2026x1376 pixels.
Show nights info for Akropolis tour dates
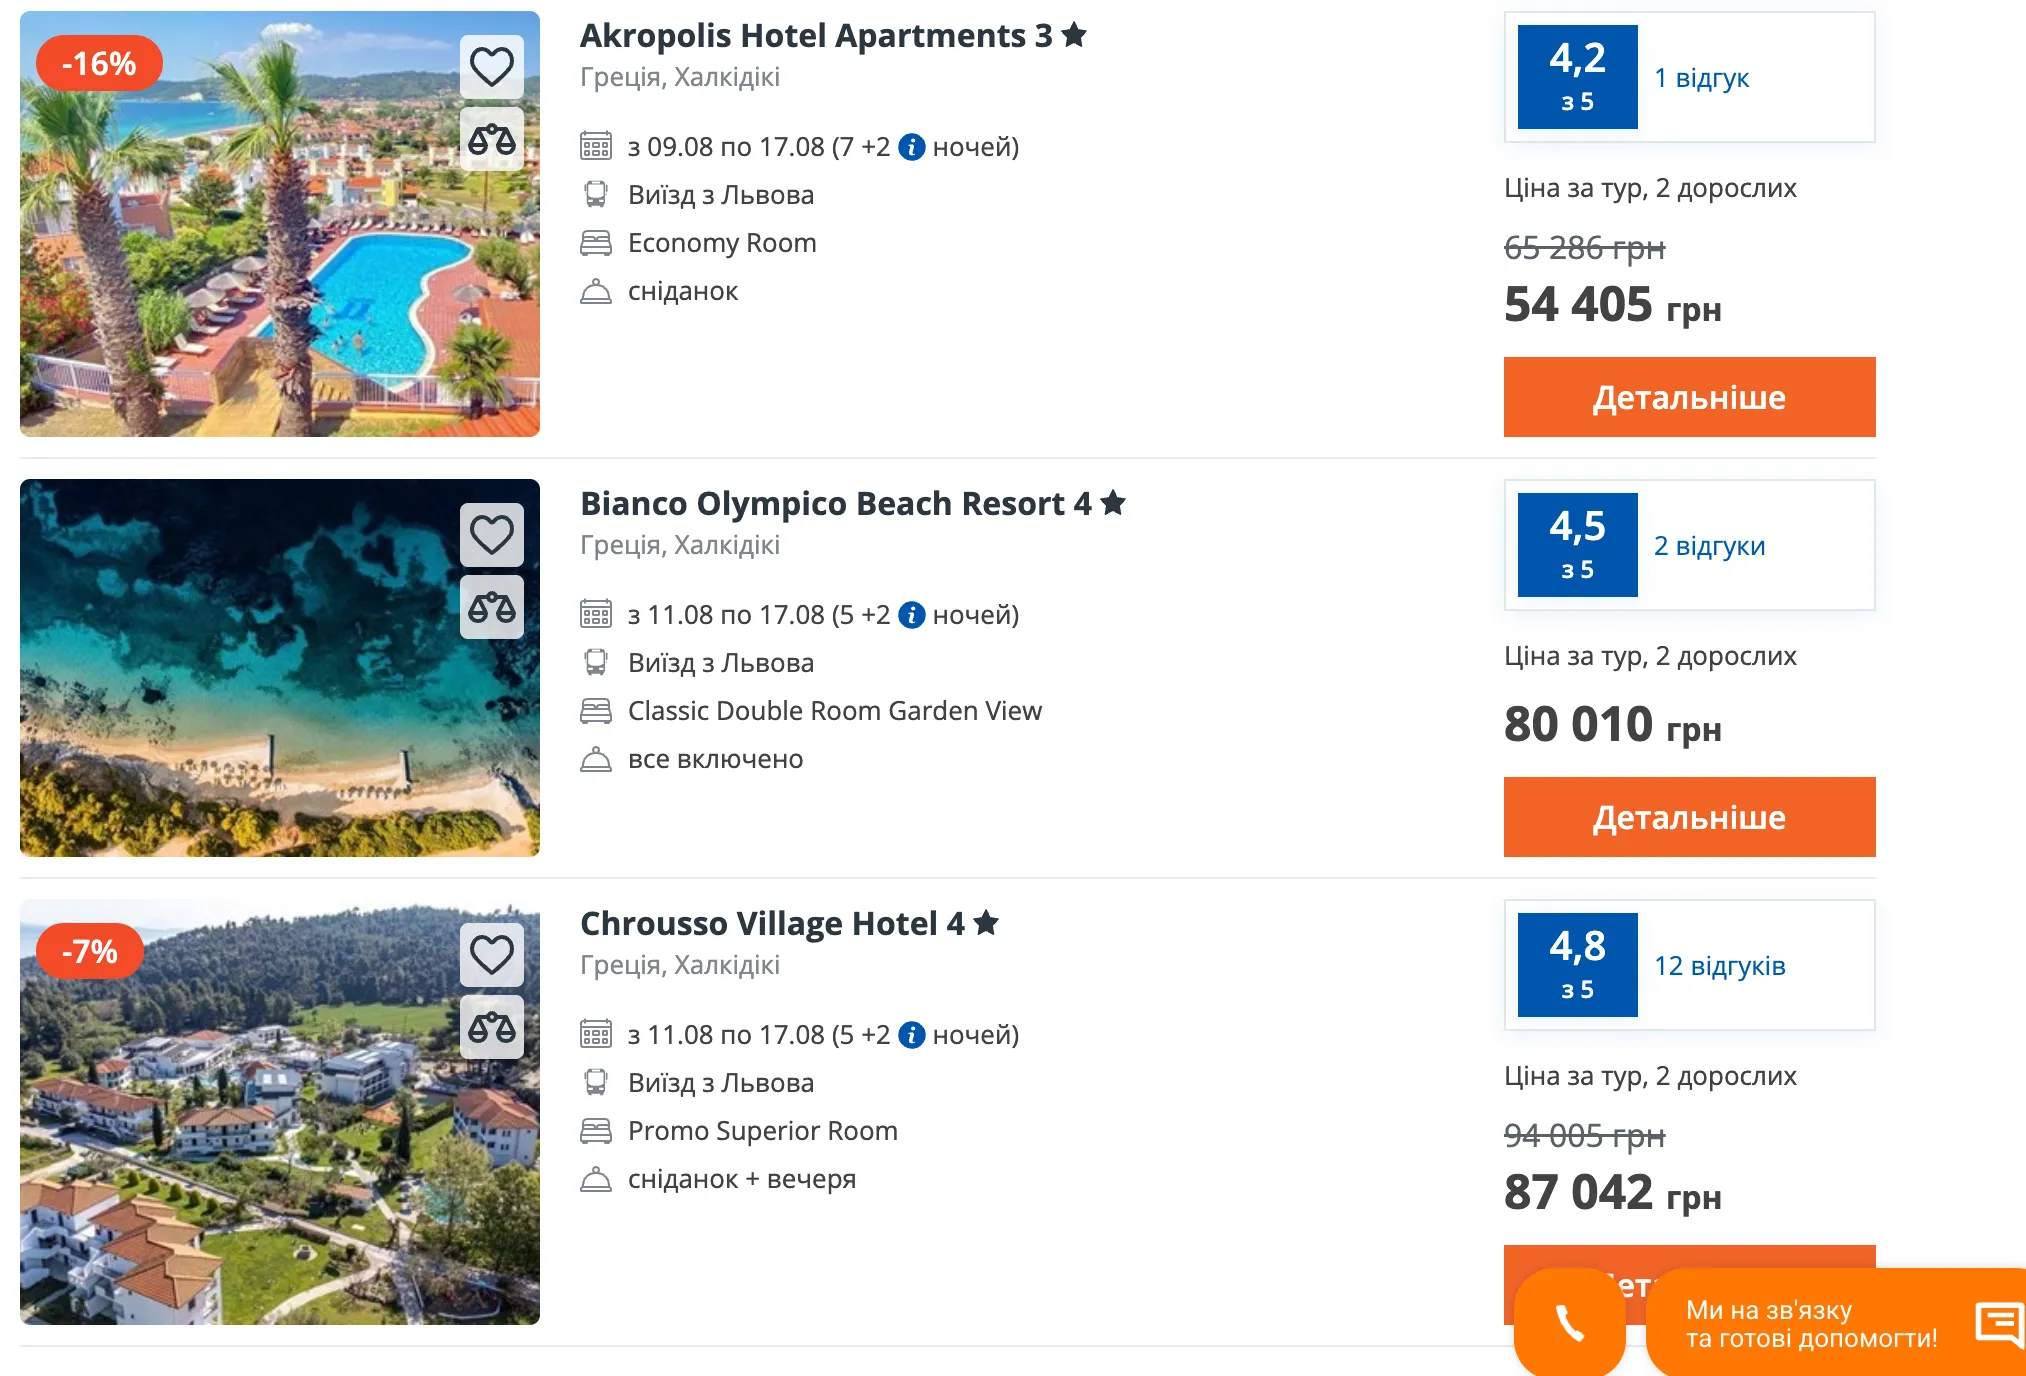click(x=911, y=147)
